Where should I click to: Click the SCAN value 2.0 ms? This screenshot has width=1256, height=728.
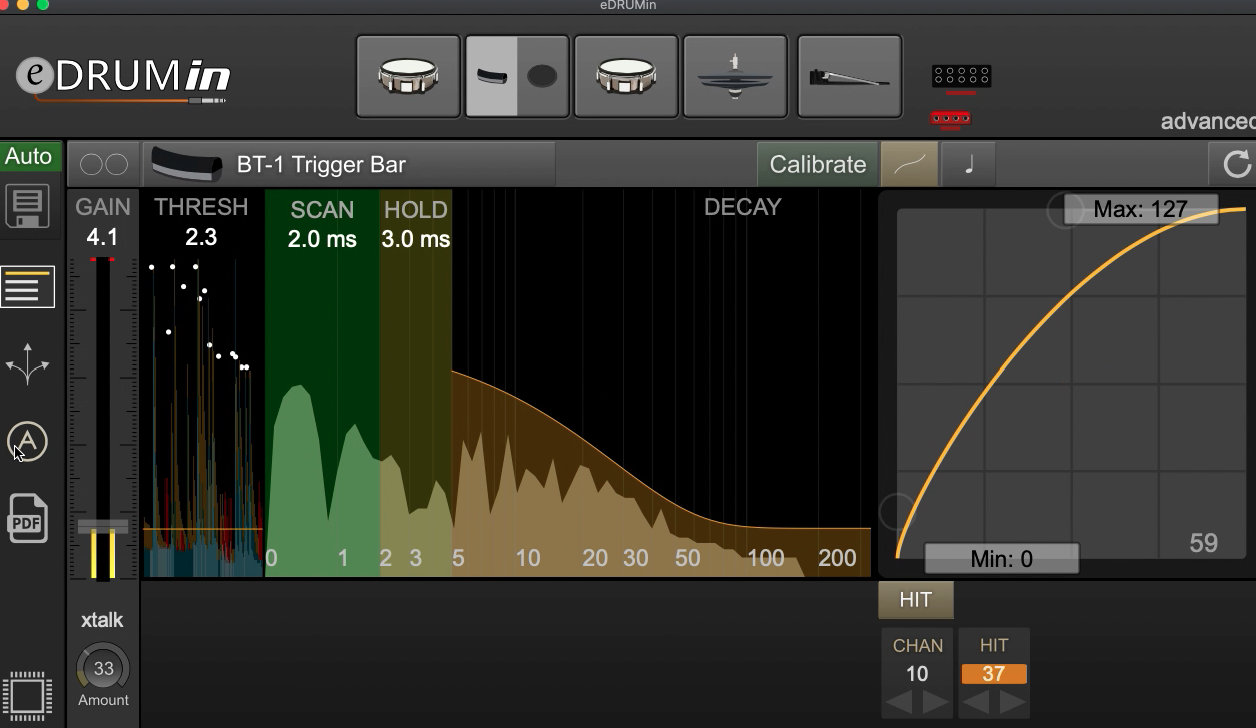coord(322,240)
